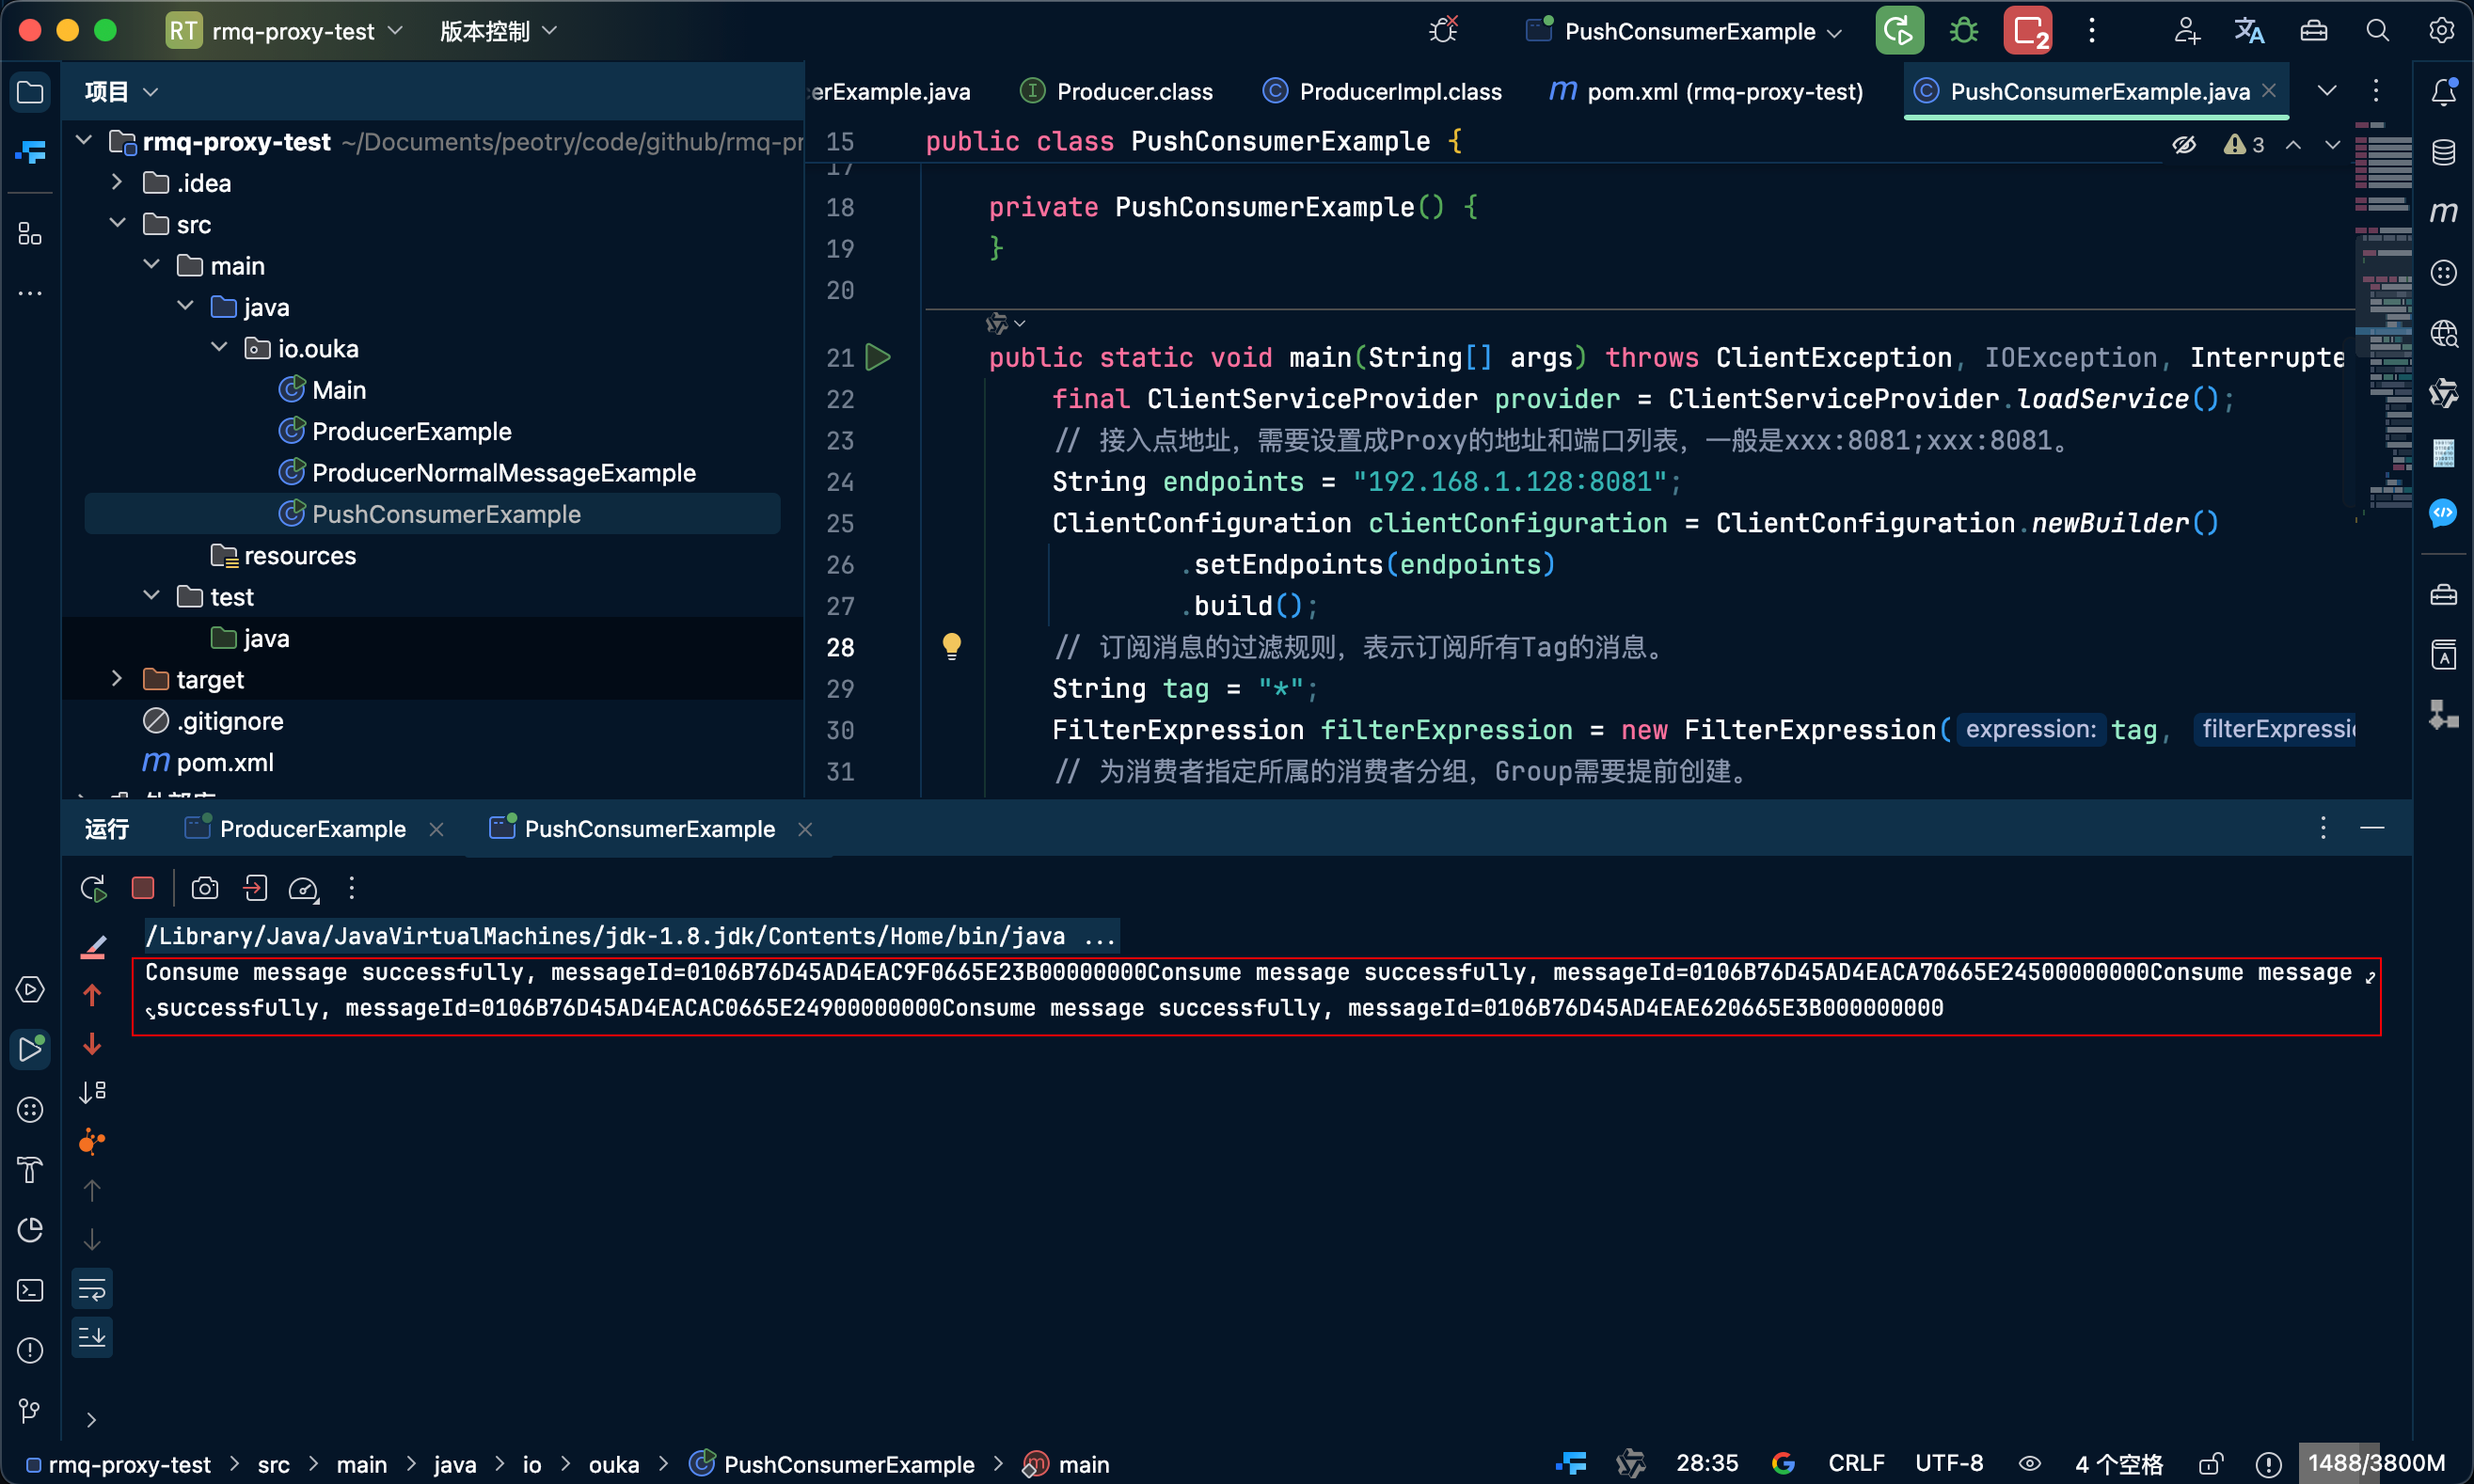Click the green Run button in top toolbar

[x=1898, y=31]
